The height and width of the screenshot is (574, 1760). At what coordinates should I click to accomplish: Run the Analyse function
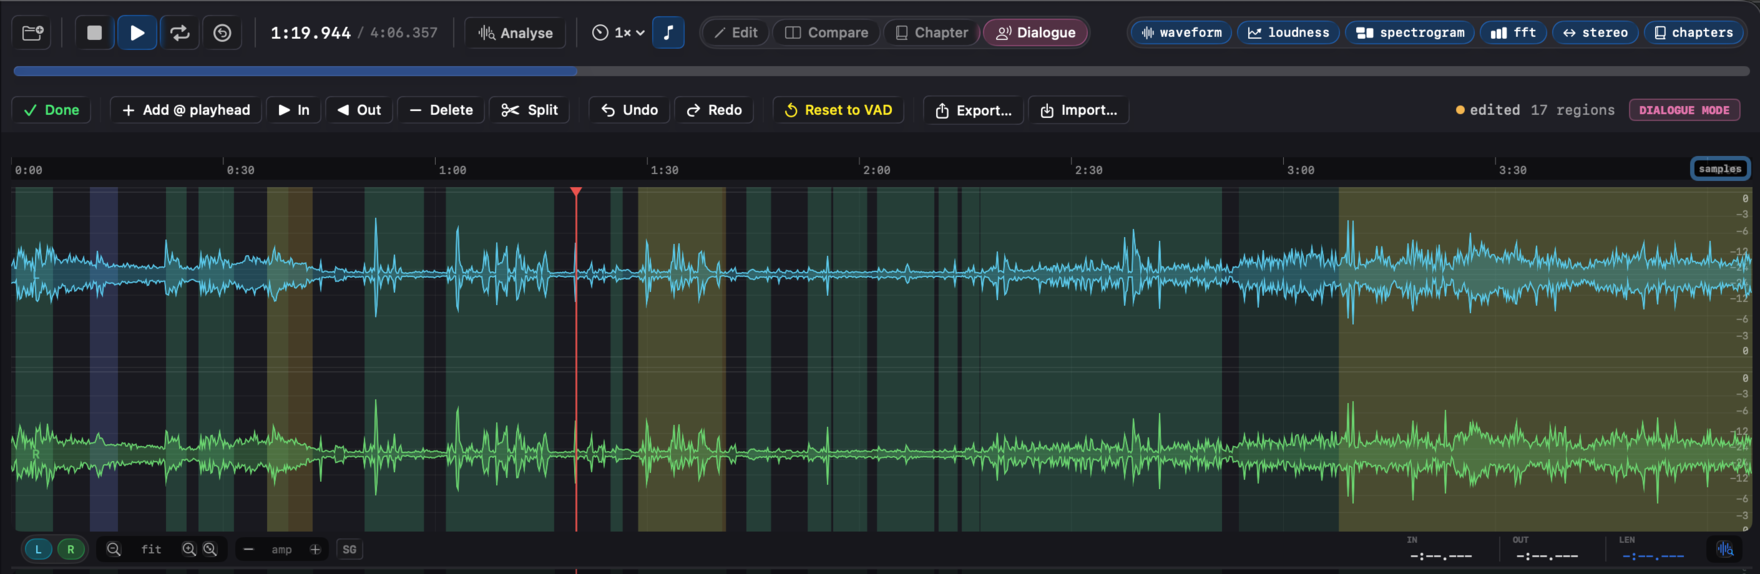[515, 33]
